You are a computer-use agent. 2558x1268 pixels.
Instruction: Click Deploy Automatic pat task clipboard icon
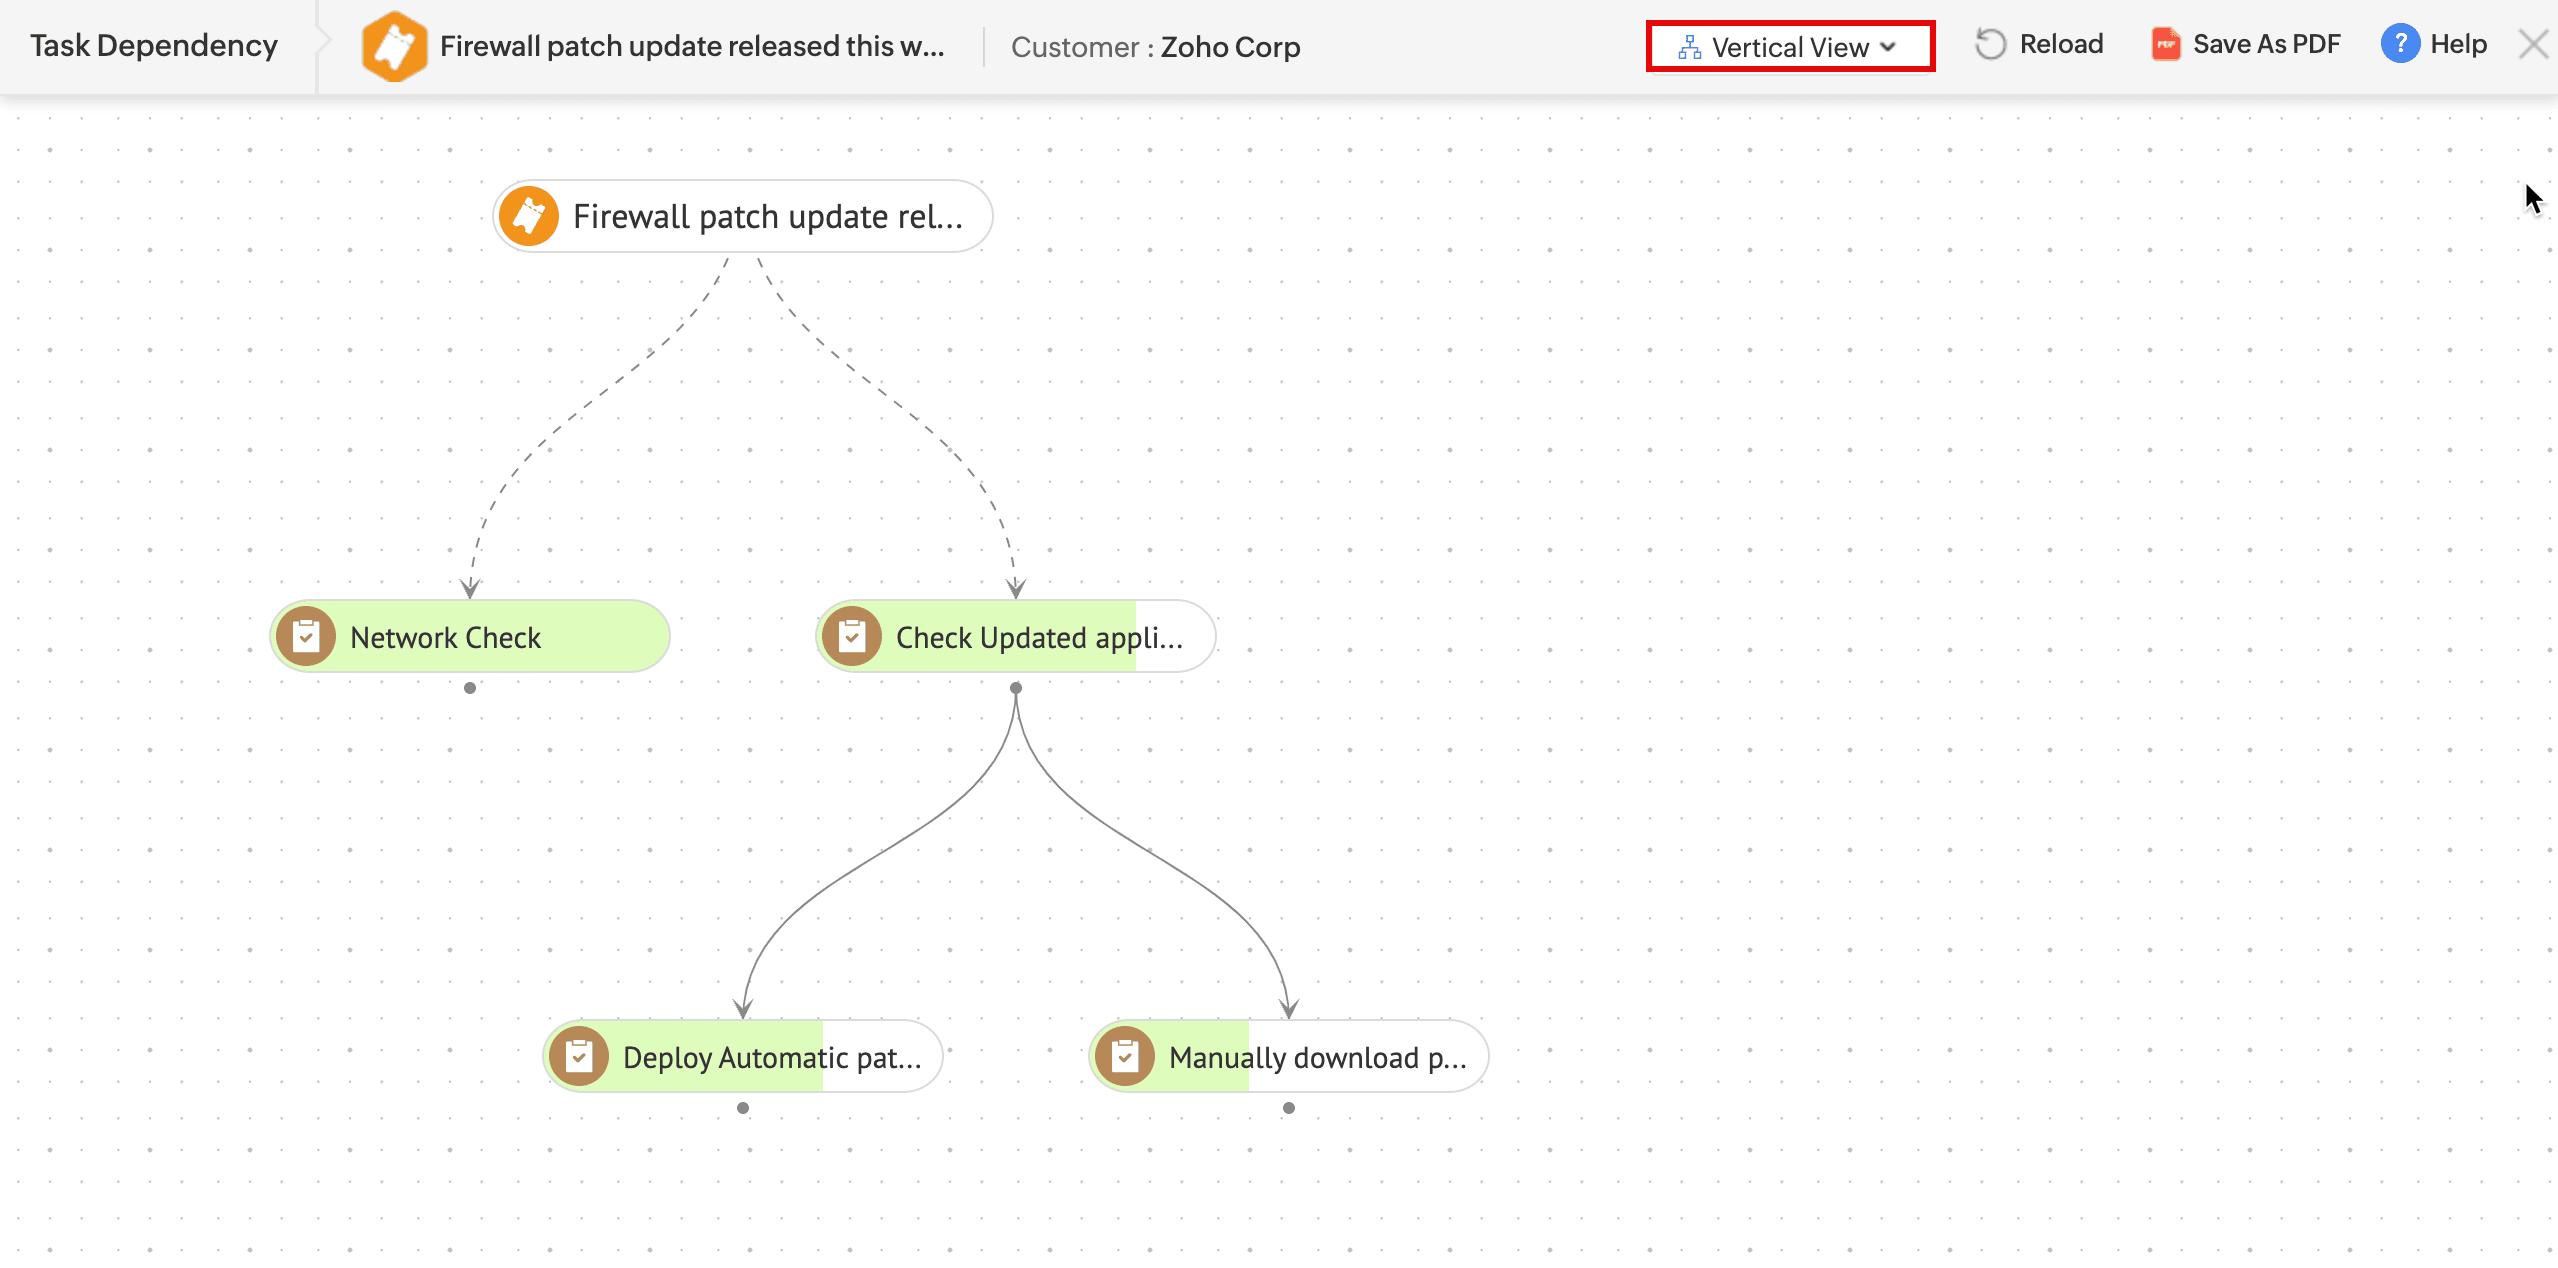[579, 1056]
